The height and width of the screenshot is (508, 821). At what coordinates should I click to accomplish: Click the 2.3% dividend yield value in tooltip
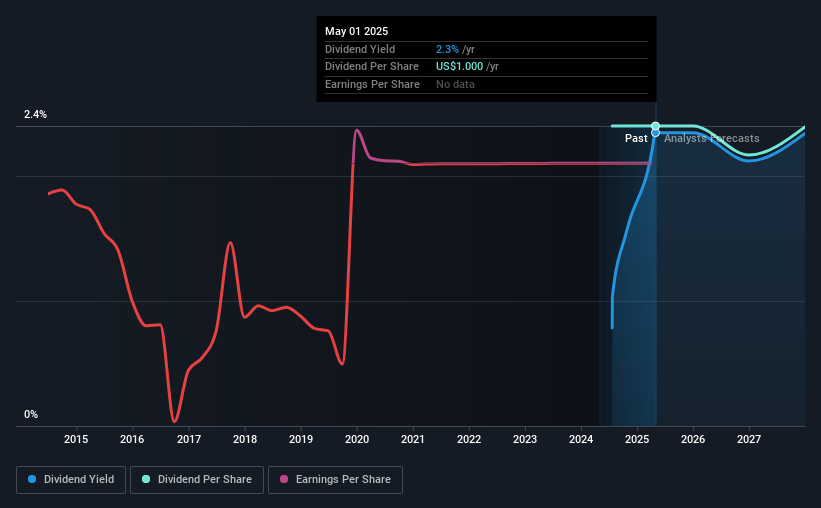click(x=447, y=49)
